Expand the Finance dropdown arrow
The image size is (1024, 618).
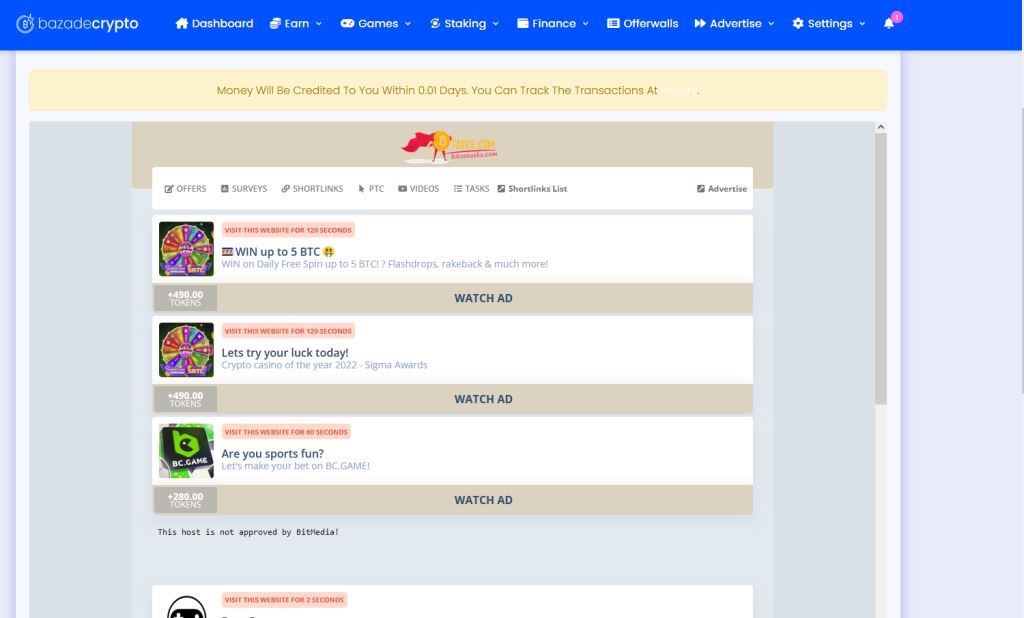pos(585,24)
